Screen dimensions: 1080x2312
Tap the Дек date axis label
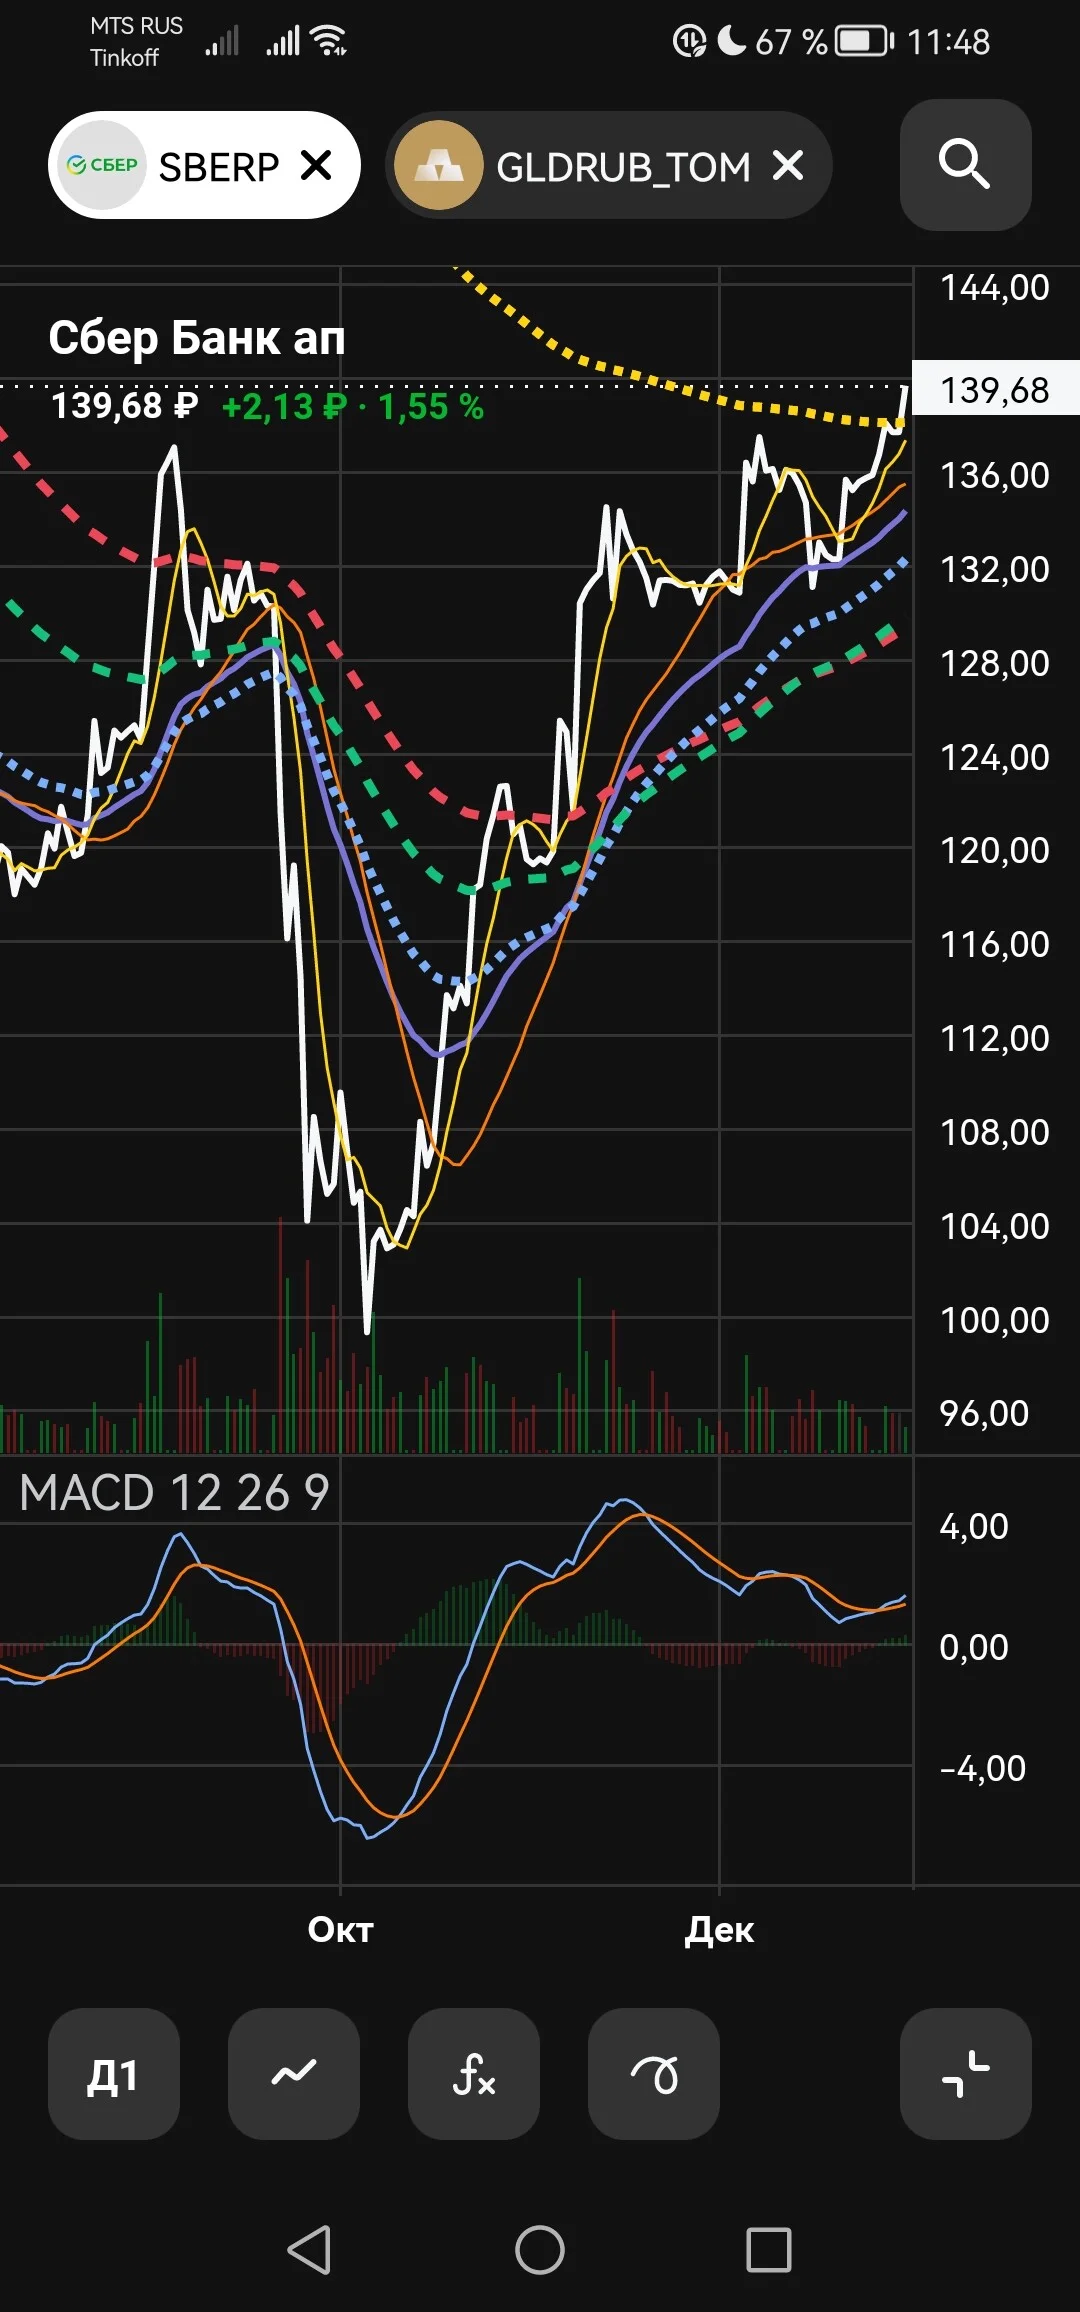(719, 1929)
